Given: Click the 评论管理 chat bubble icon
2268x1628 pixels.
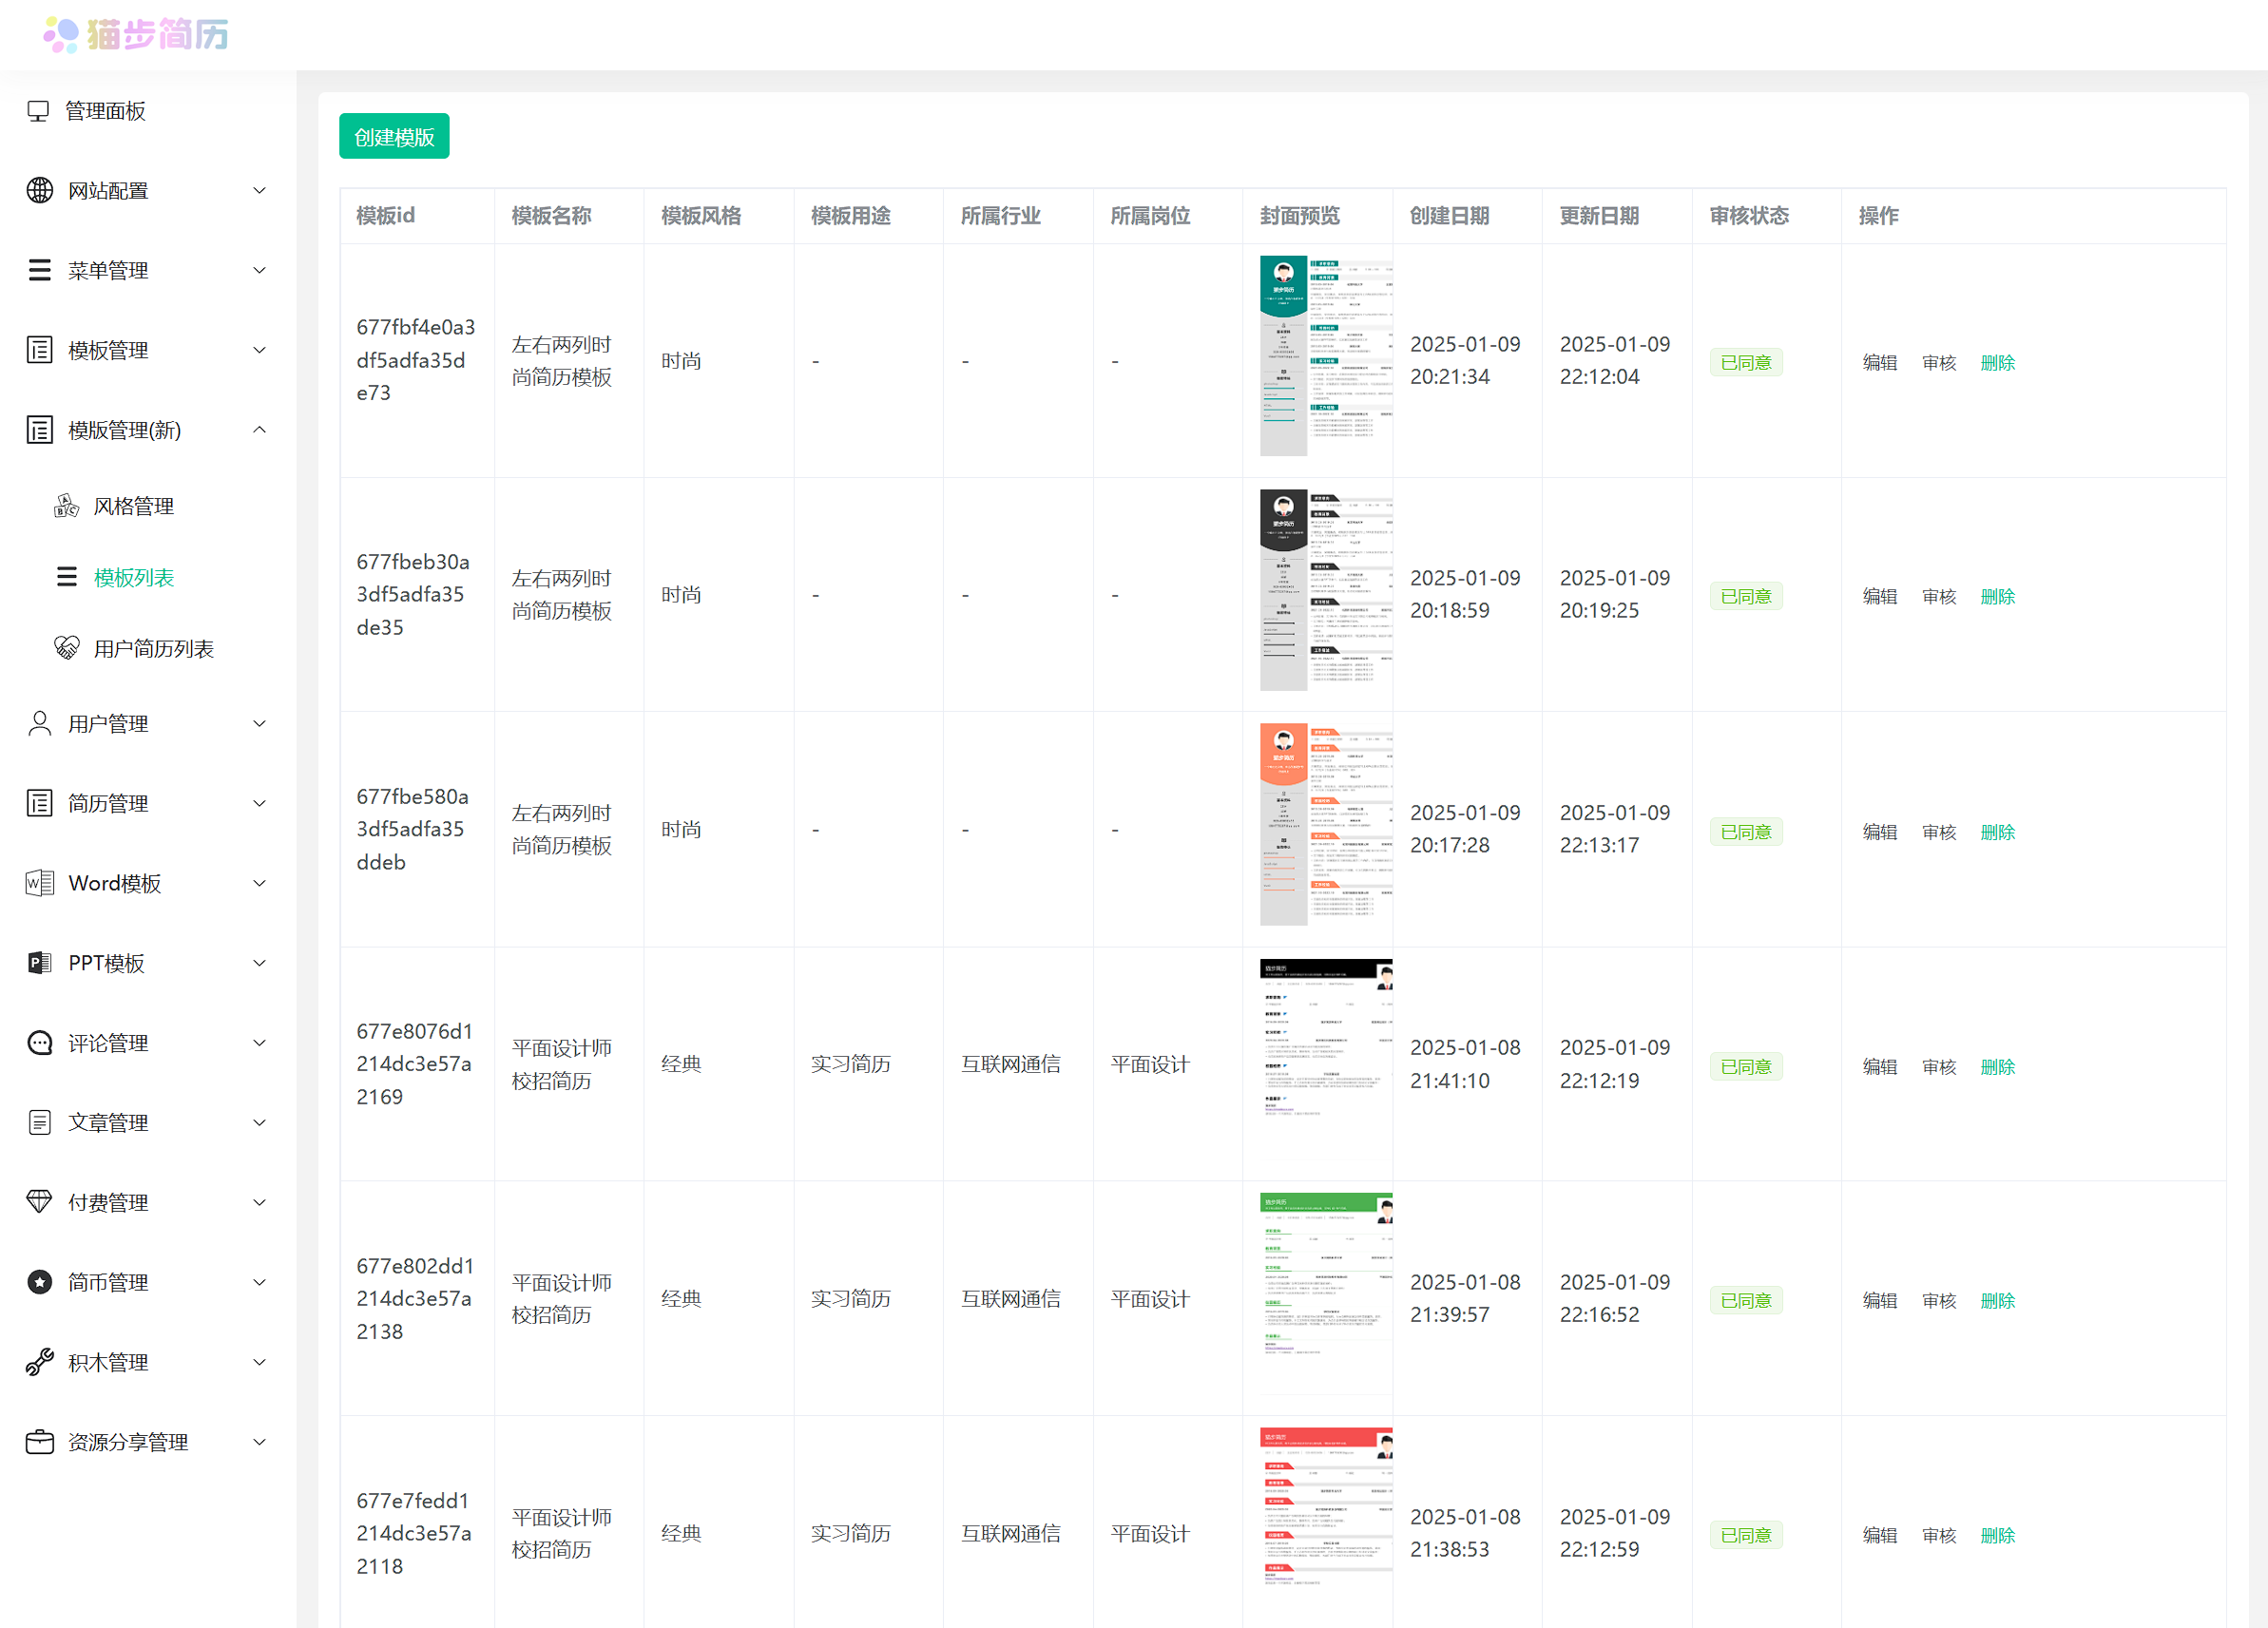Looking at the screenshot, I should coord(39,1043).
